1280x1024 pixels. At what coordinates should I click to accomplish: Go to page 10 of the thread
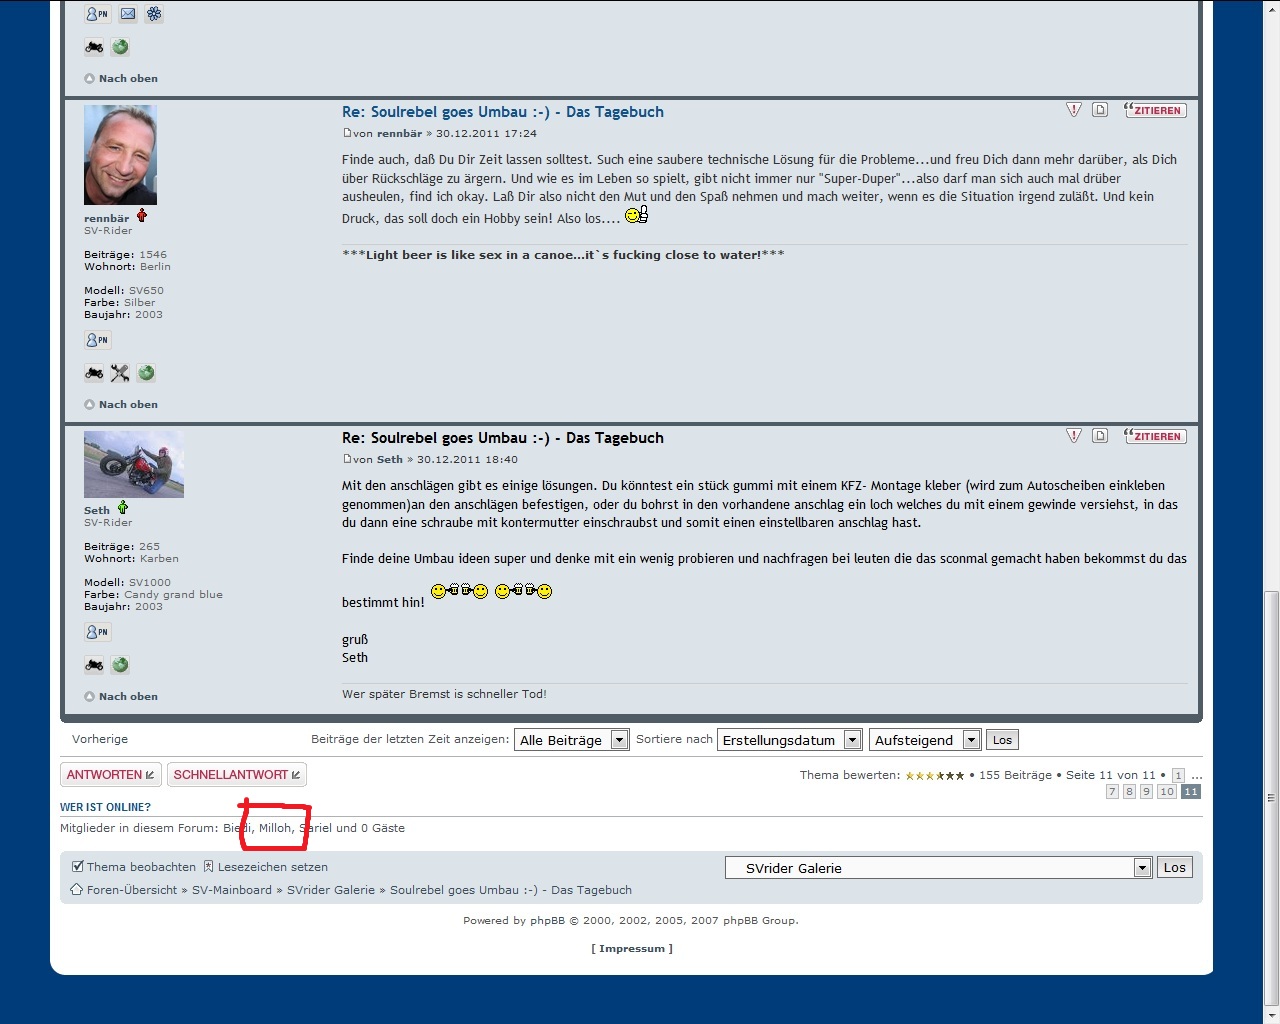coord(1166,792)
